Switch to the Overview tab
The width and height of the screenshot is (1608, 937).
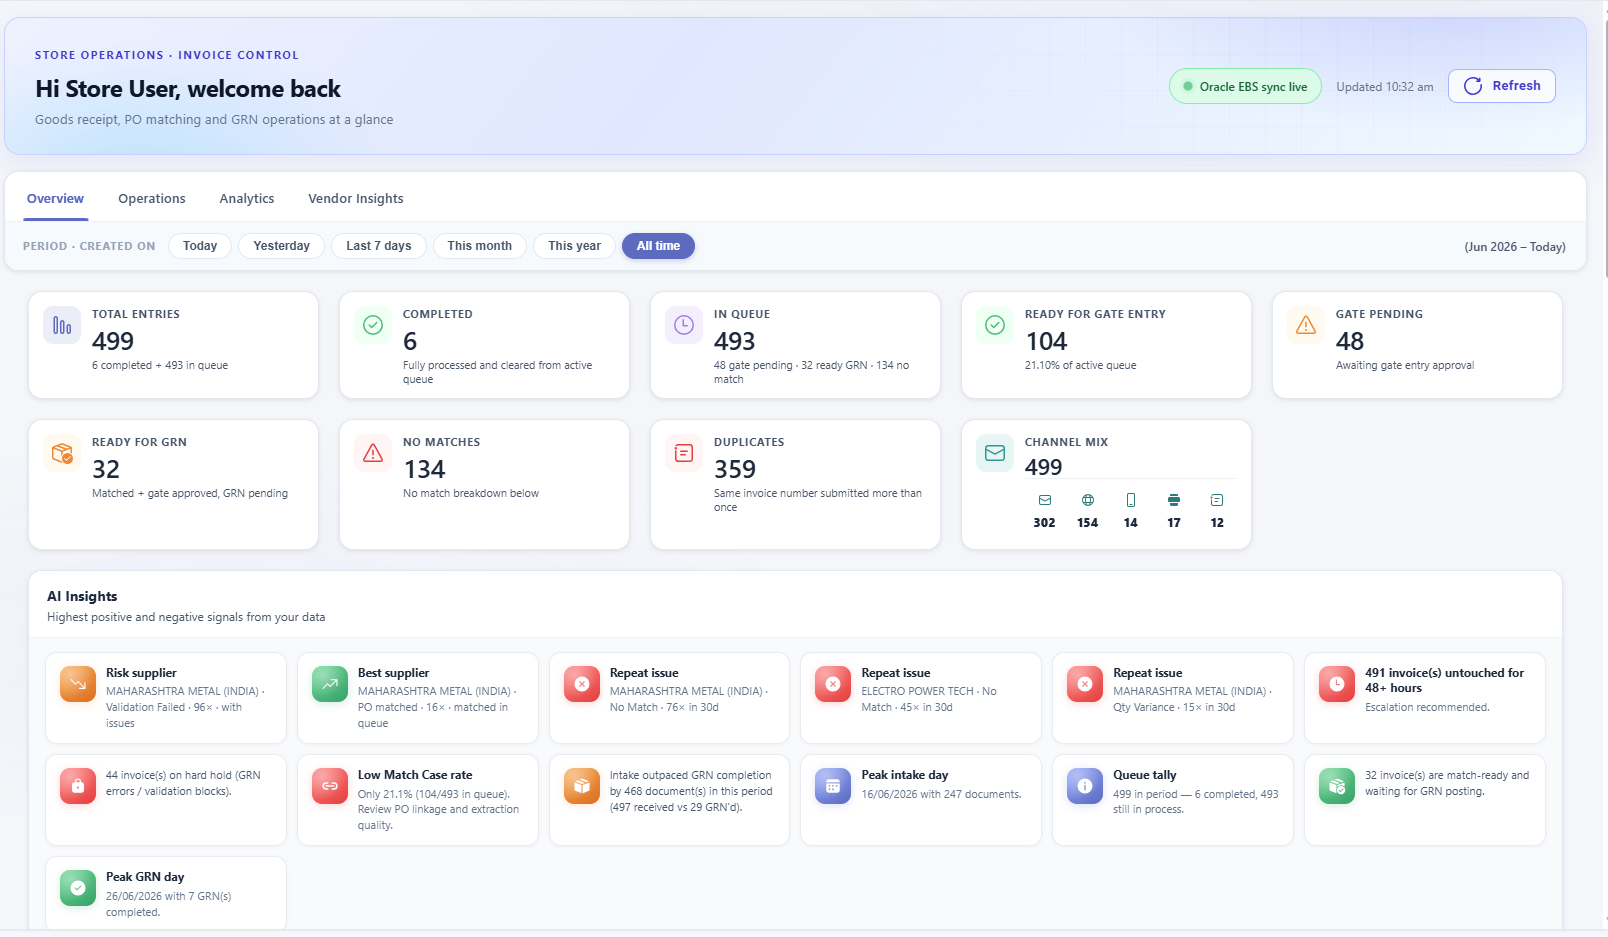point(55,199)
